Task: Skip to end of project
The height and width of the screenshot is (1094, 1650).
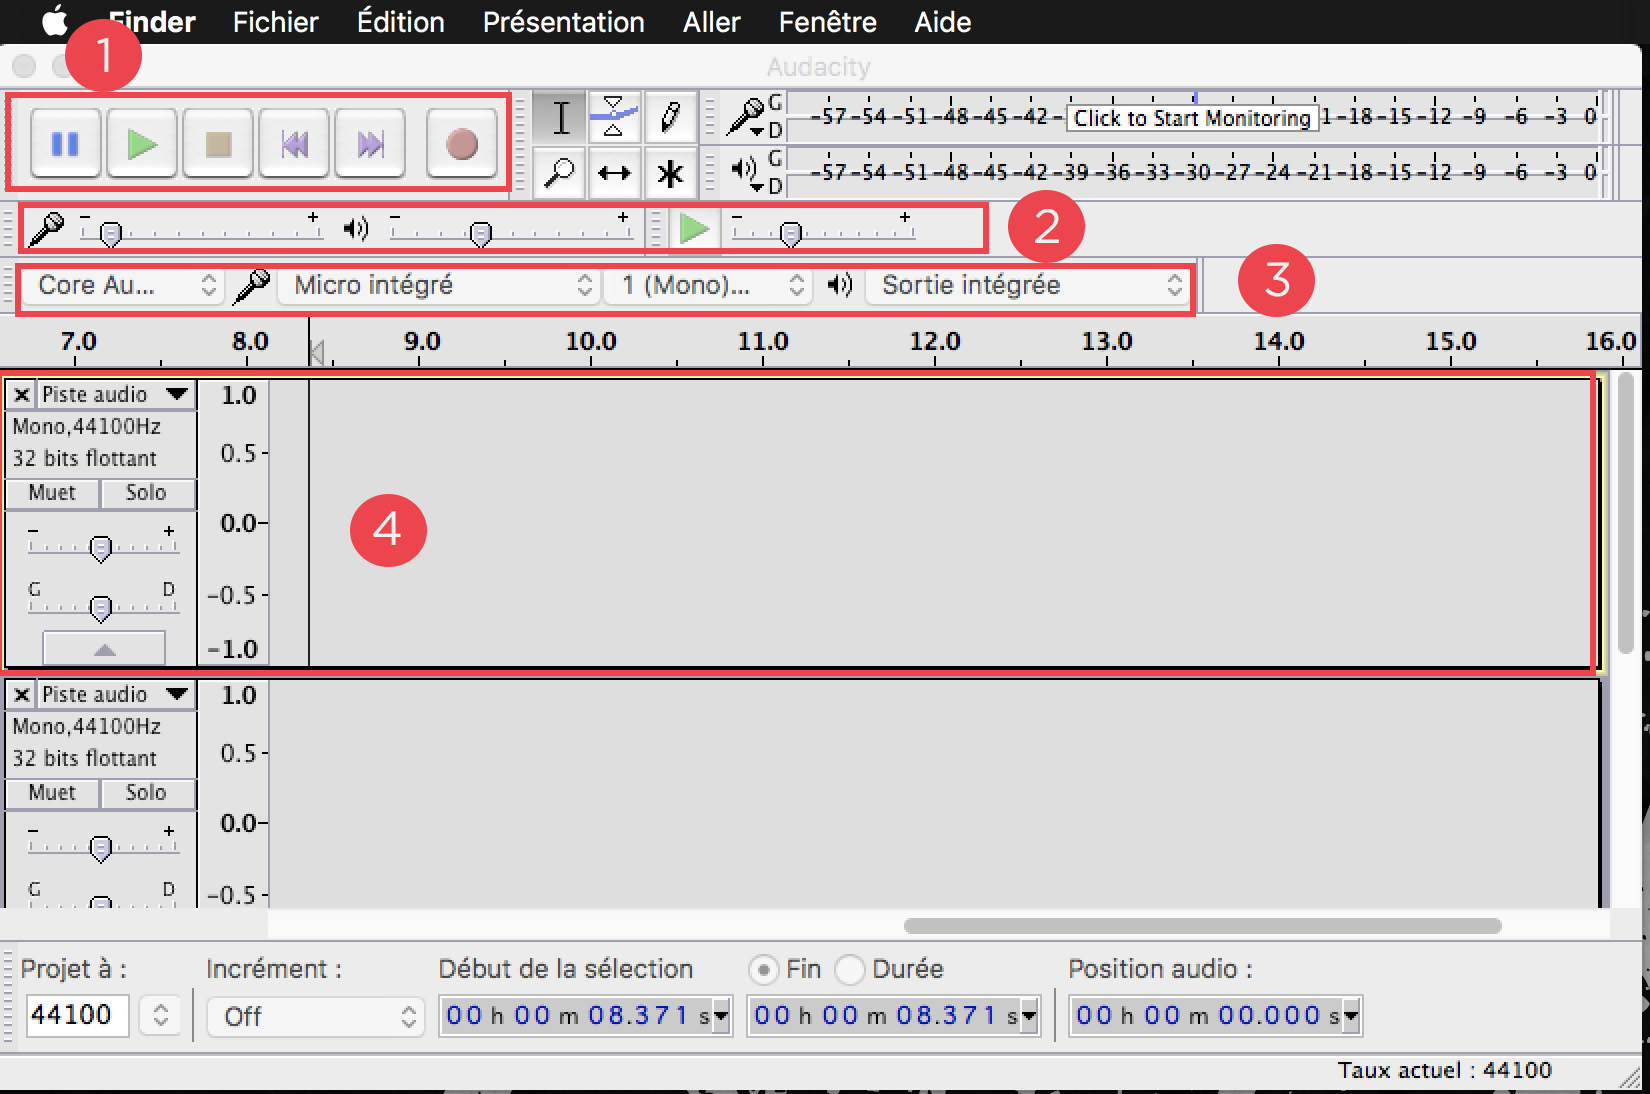Action: pos(370,144)
